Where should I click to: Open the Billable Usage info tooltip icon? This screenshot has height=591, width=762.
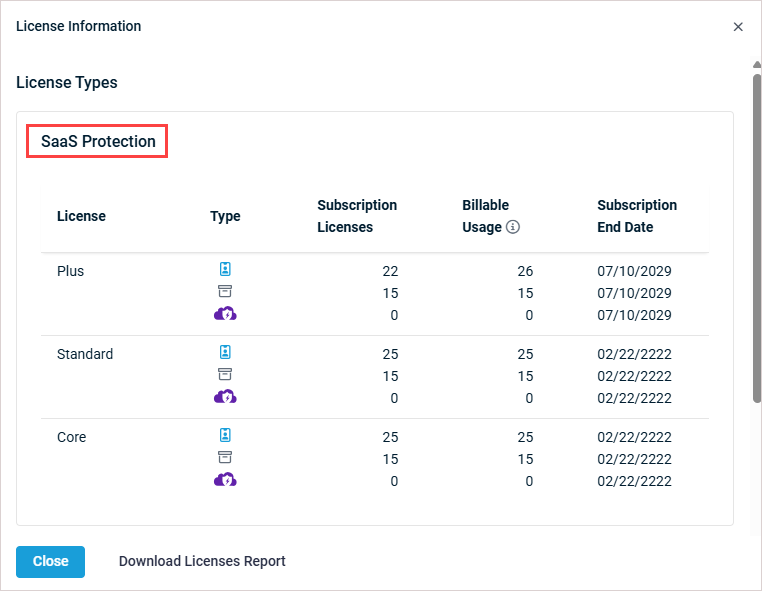(513, 227)
